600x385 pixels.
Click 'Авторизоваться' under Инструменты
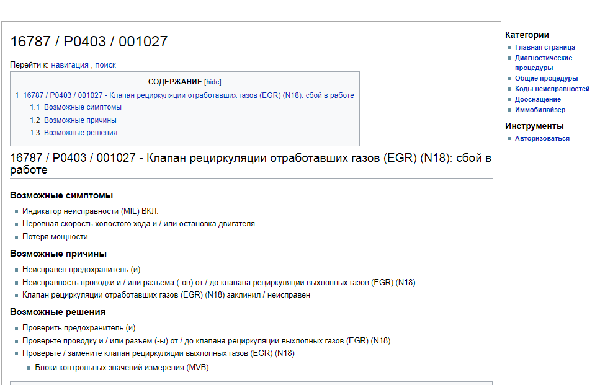tap(542, 139)
